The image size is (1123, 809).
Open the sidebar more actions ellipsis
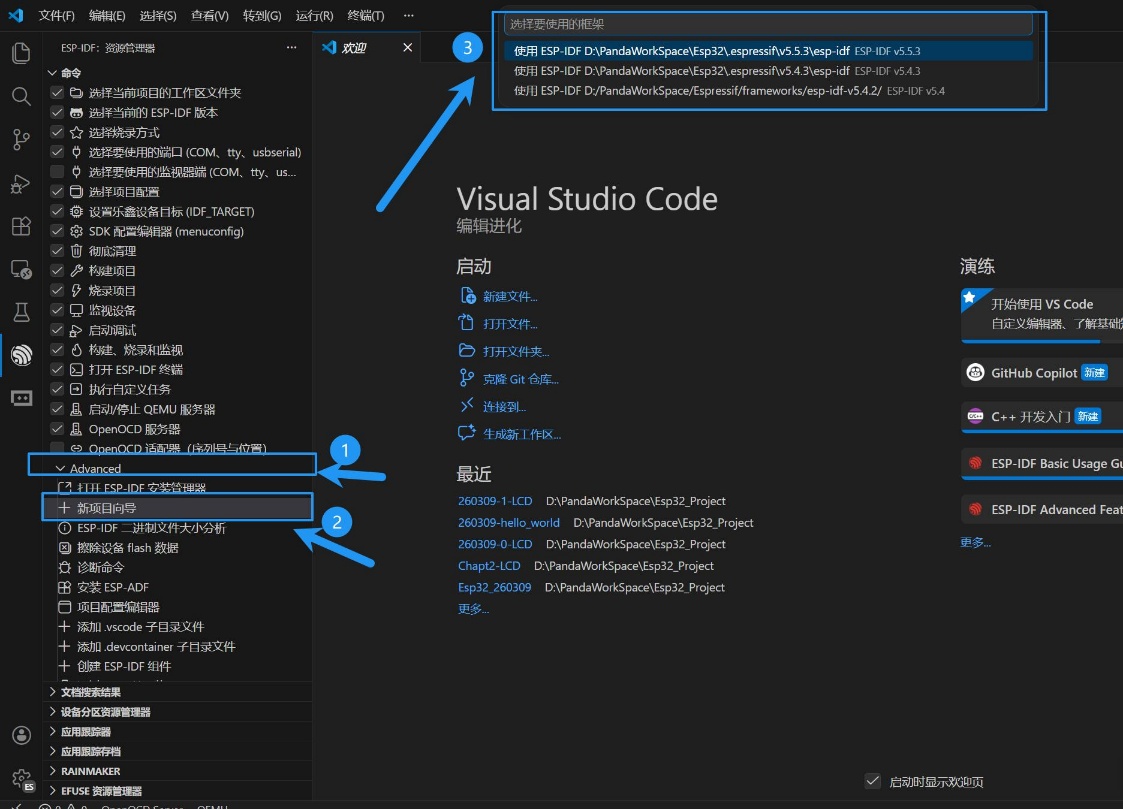[291, 47]
